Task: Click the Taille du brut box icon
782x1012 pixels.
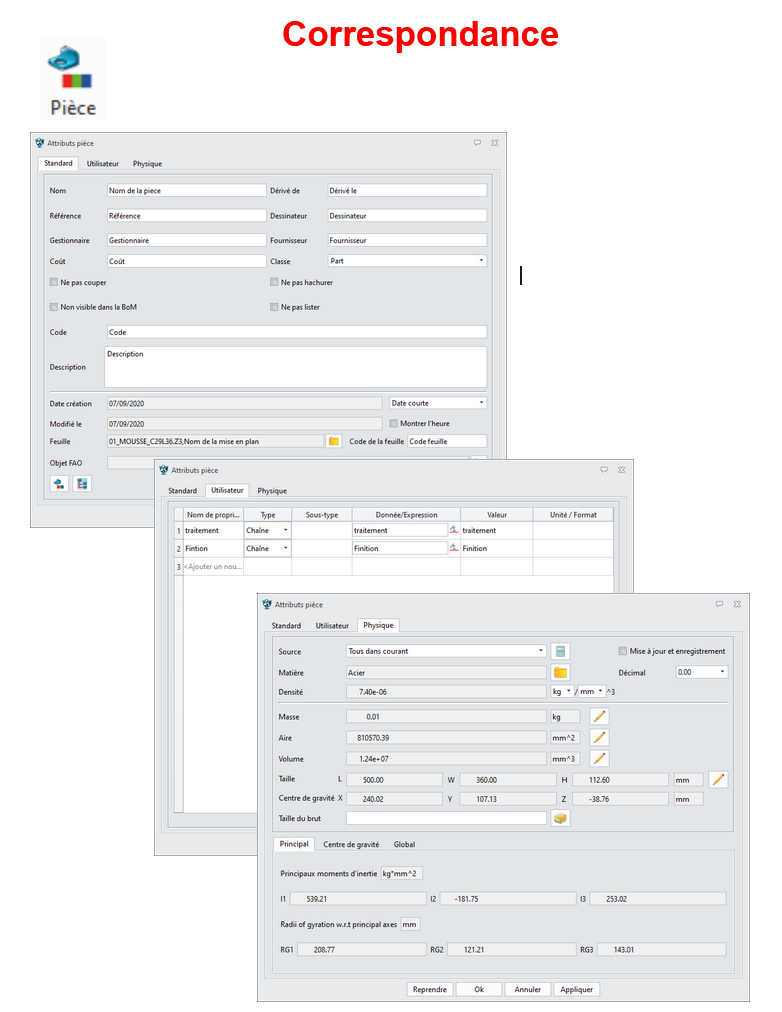Action: tap(560, 818)
